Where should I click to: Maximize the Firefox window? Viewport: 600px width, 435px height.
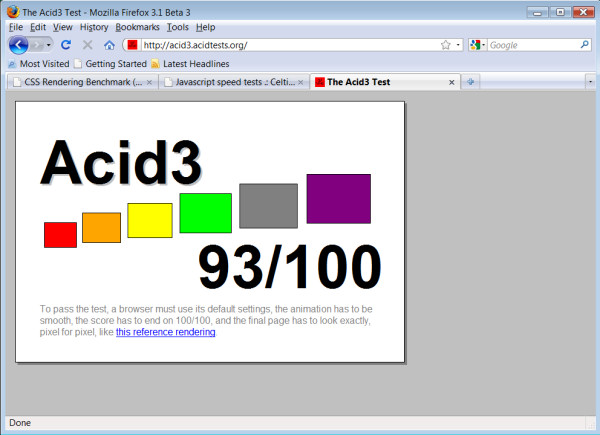coord(560,12)
